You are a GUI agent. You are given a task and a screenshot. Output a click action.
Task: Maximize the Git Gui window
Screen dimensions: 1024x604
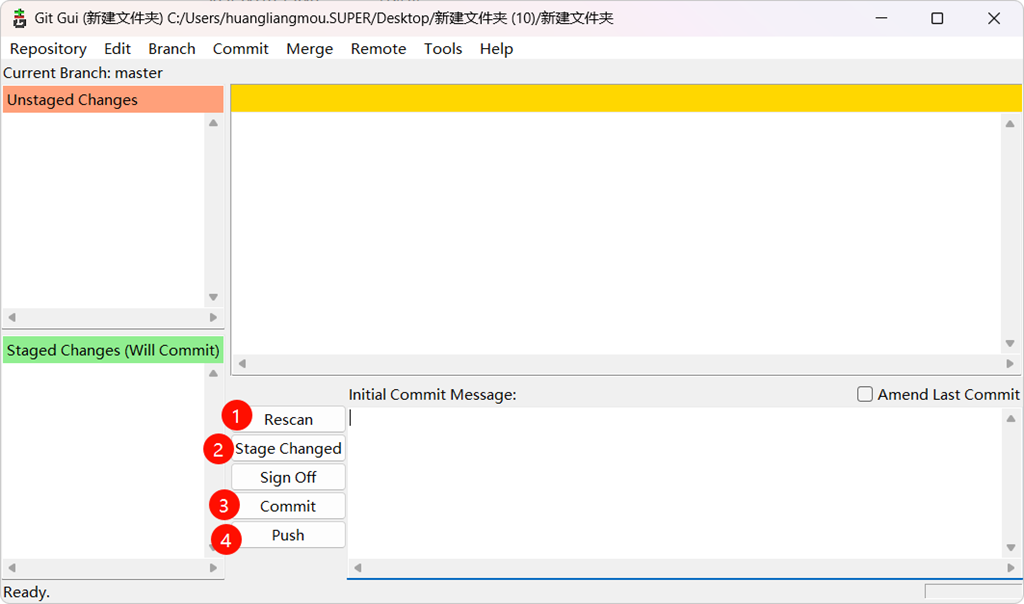pos(937,18)
